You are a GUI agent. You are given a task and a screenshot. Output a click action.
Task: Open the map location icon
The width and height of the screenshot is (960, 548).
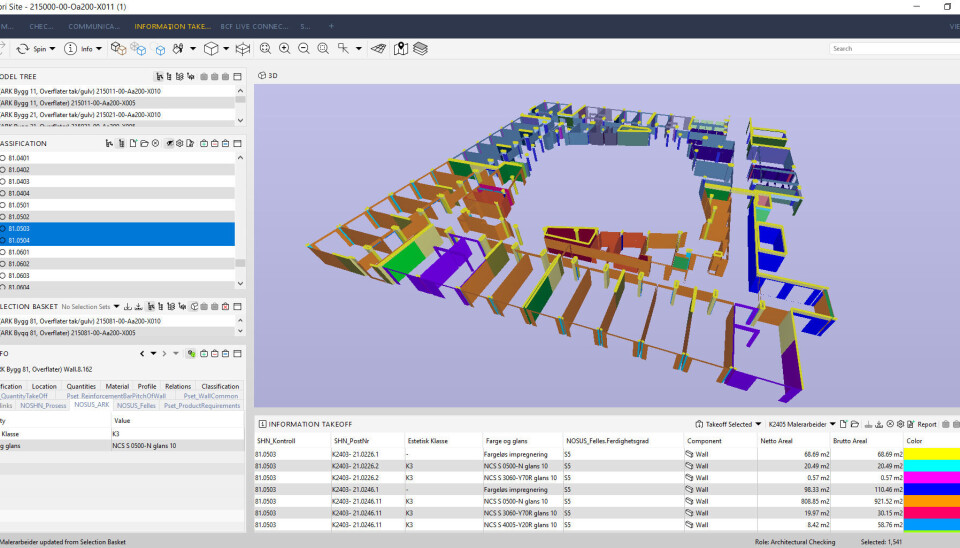(401, 48)
